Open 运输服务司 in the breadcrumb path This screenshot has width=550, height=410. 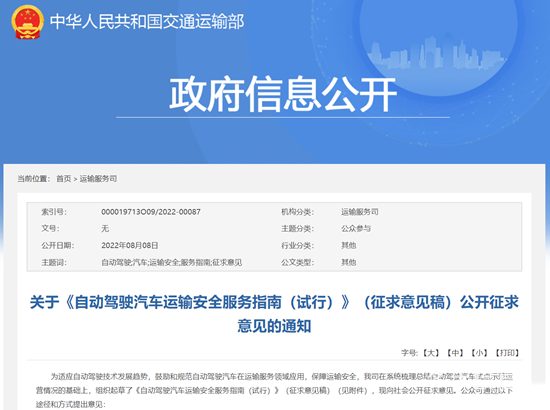click(98, 179)
